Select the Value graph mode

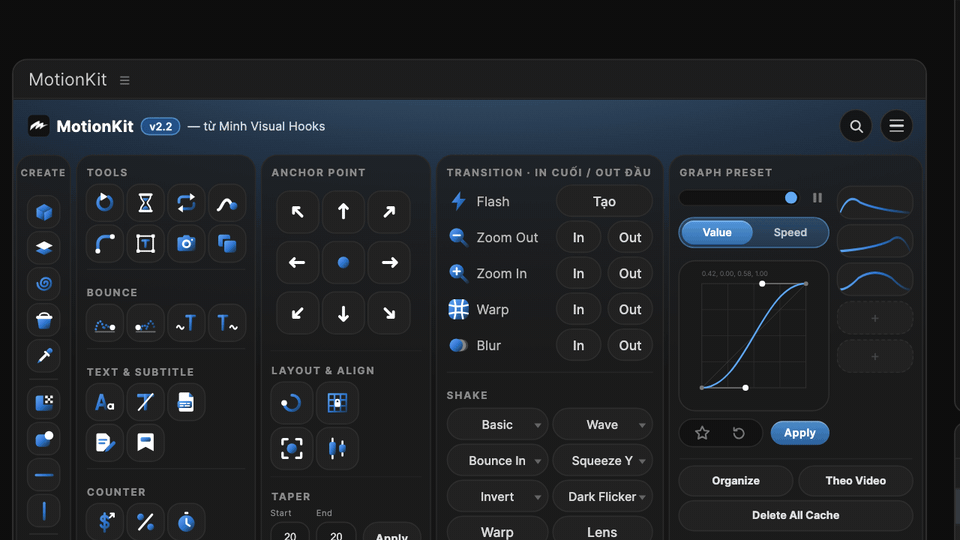[717, 233]
